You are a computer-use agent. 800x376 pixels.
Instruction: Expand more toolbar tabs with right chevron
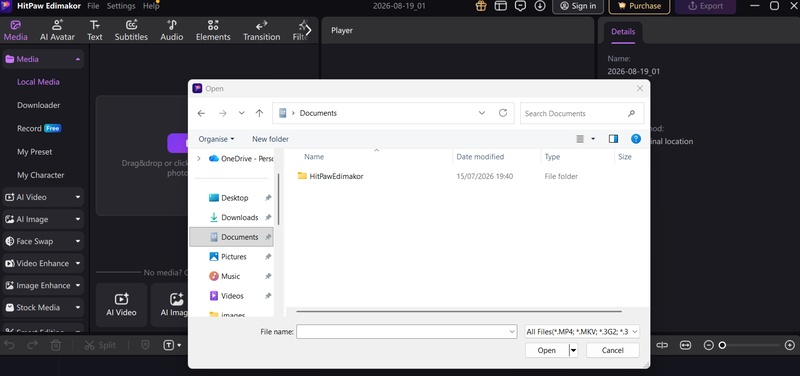coord(308,31)
